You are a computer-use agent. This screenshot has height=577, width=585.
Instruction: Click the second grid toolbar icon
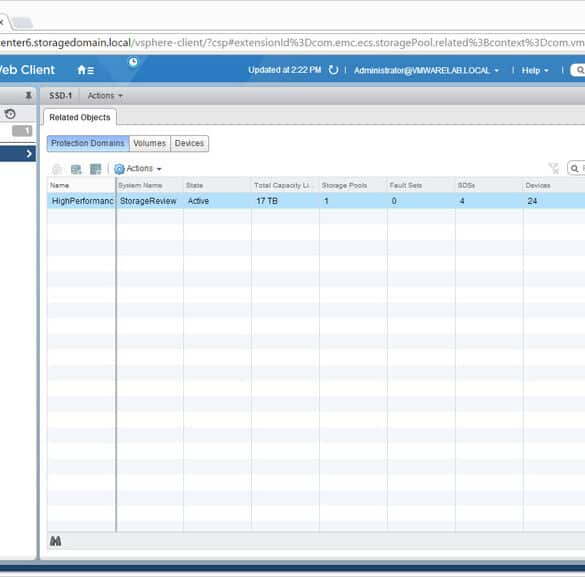click(76, 169)
